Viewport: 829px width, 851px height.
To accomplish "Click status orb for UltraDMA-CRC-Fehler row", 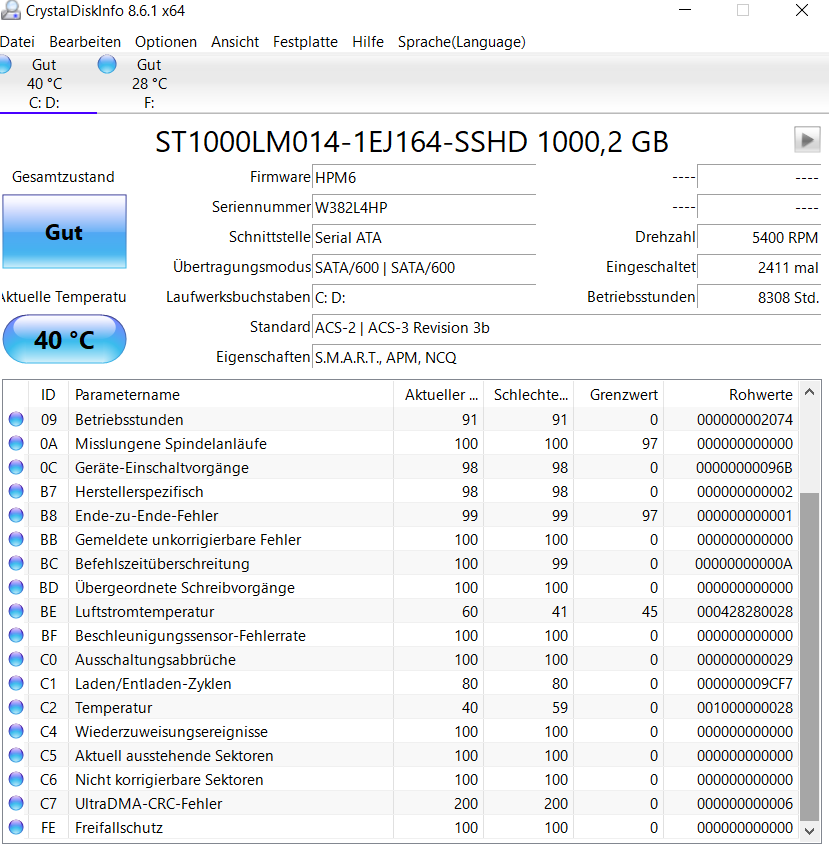I will click(16, 803).
